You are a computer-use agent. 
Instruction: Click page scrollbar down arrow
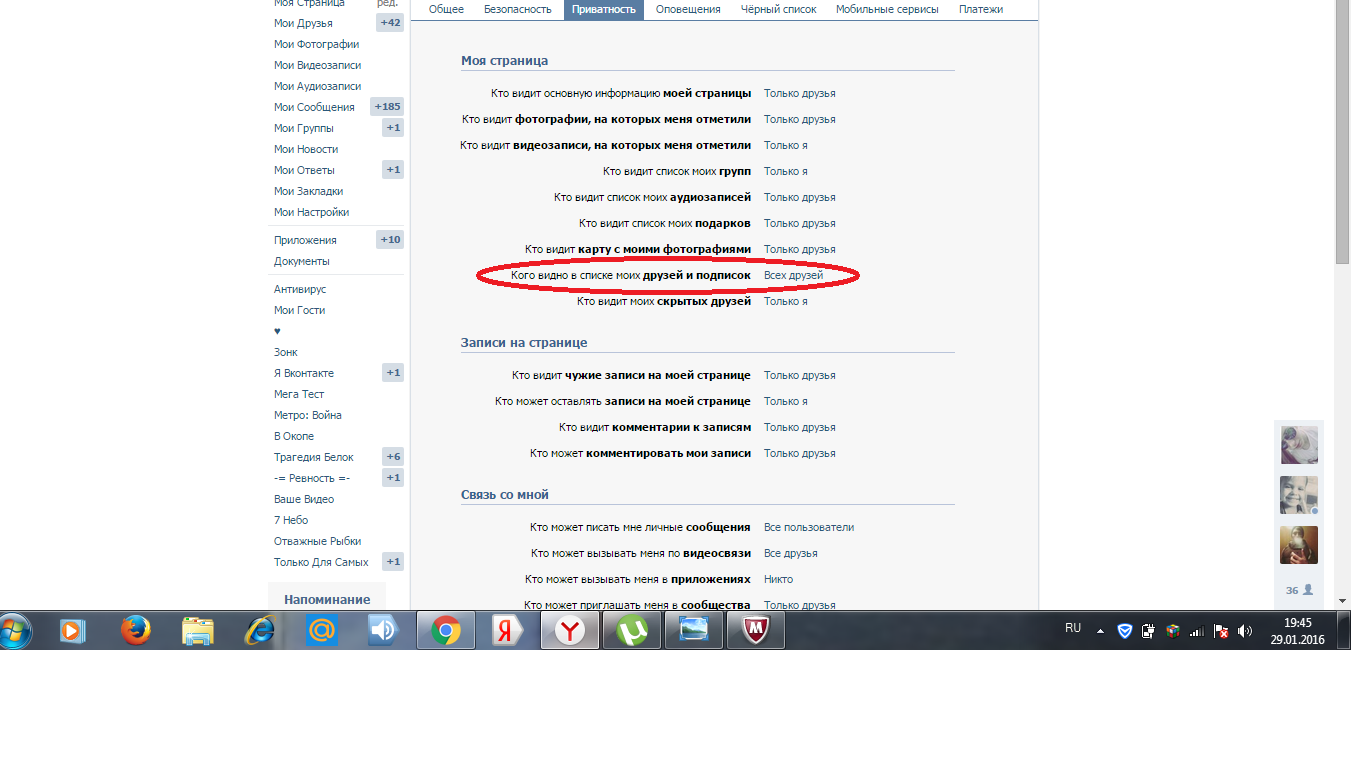1343,602
